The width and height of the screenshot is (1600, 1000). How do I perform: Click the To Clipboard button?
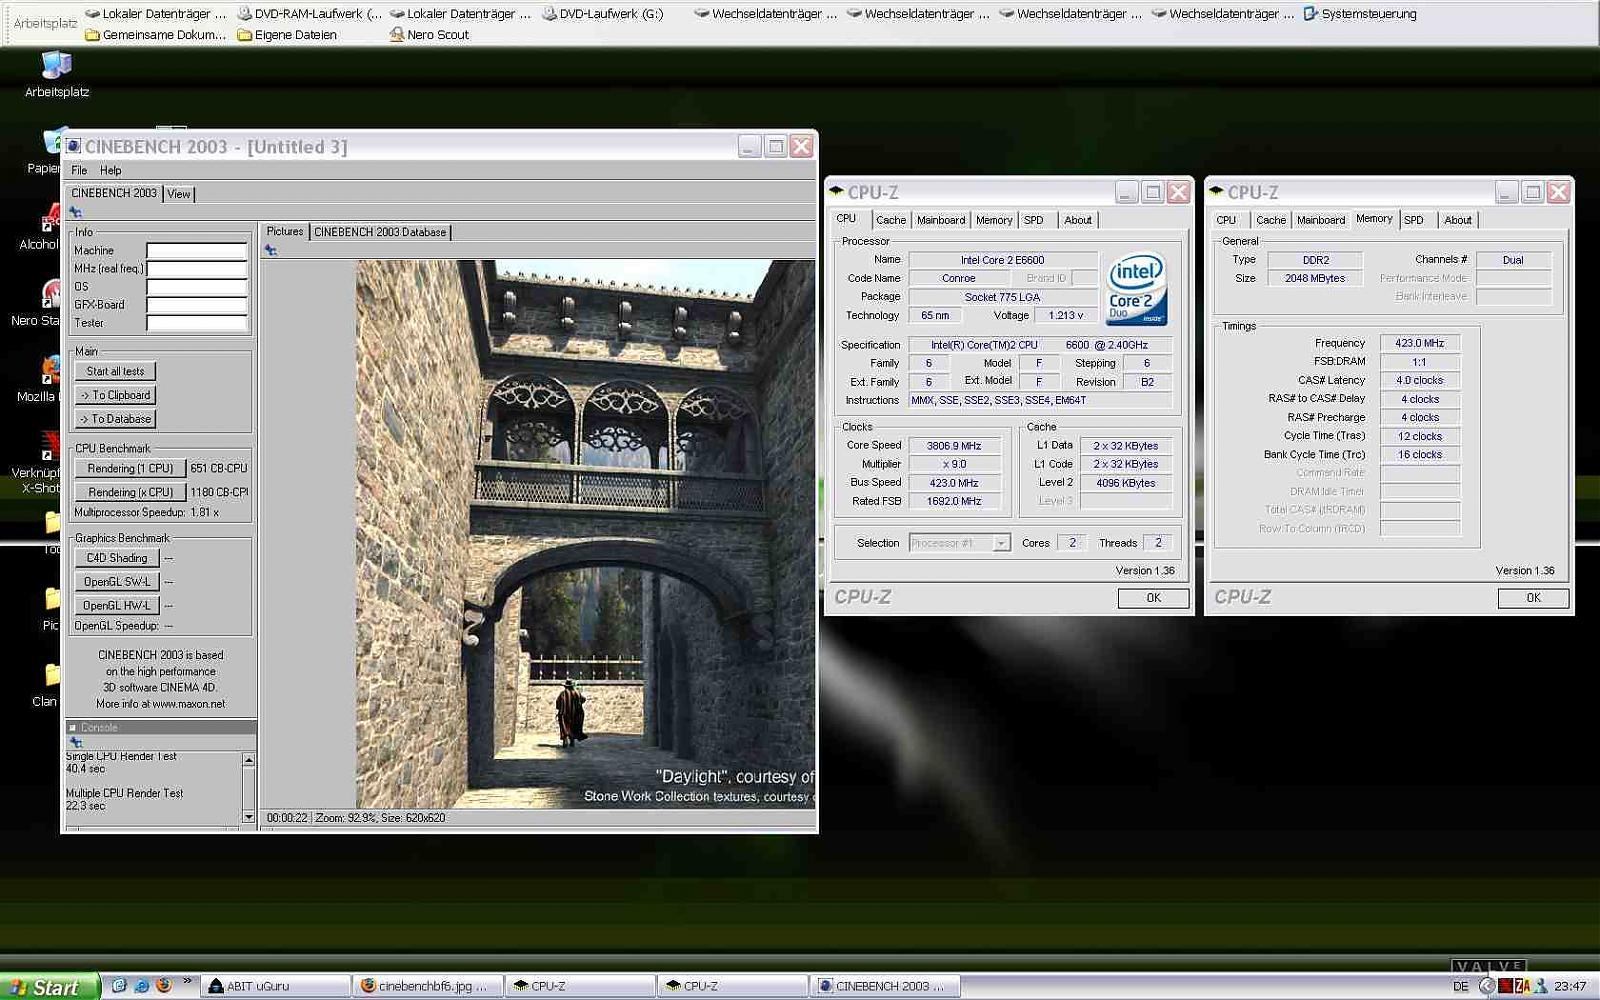pos(115,395)
